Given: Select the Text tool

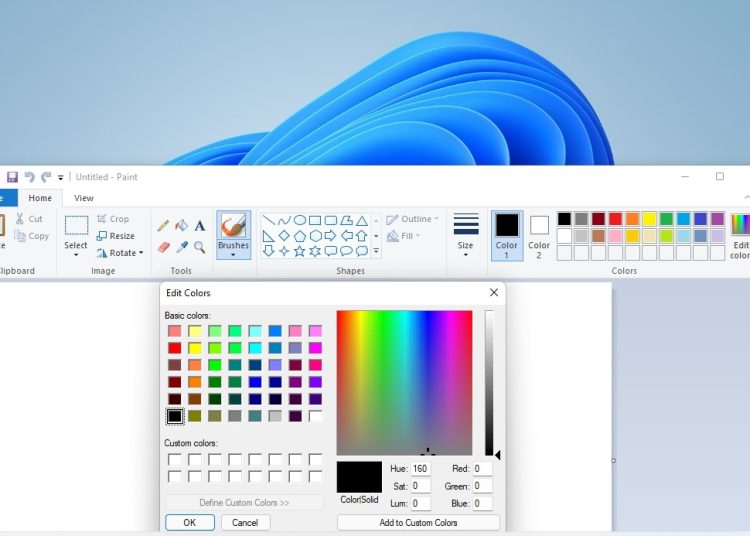Looking at the screenshot, I should (199, 225).
